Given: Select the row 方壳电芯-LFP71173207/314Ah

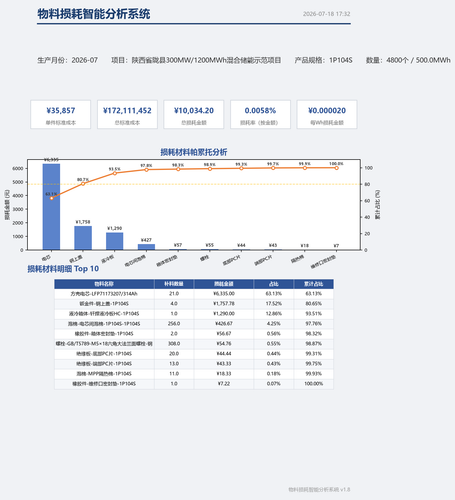Looking at the screenshot, I should point(194,294).
